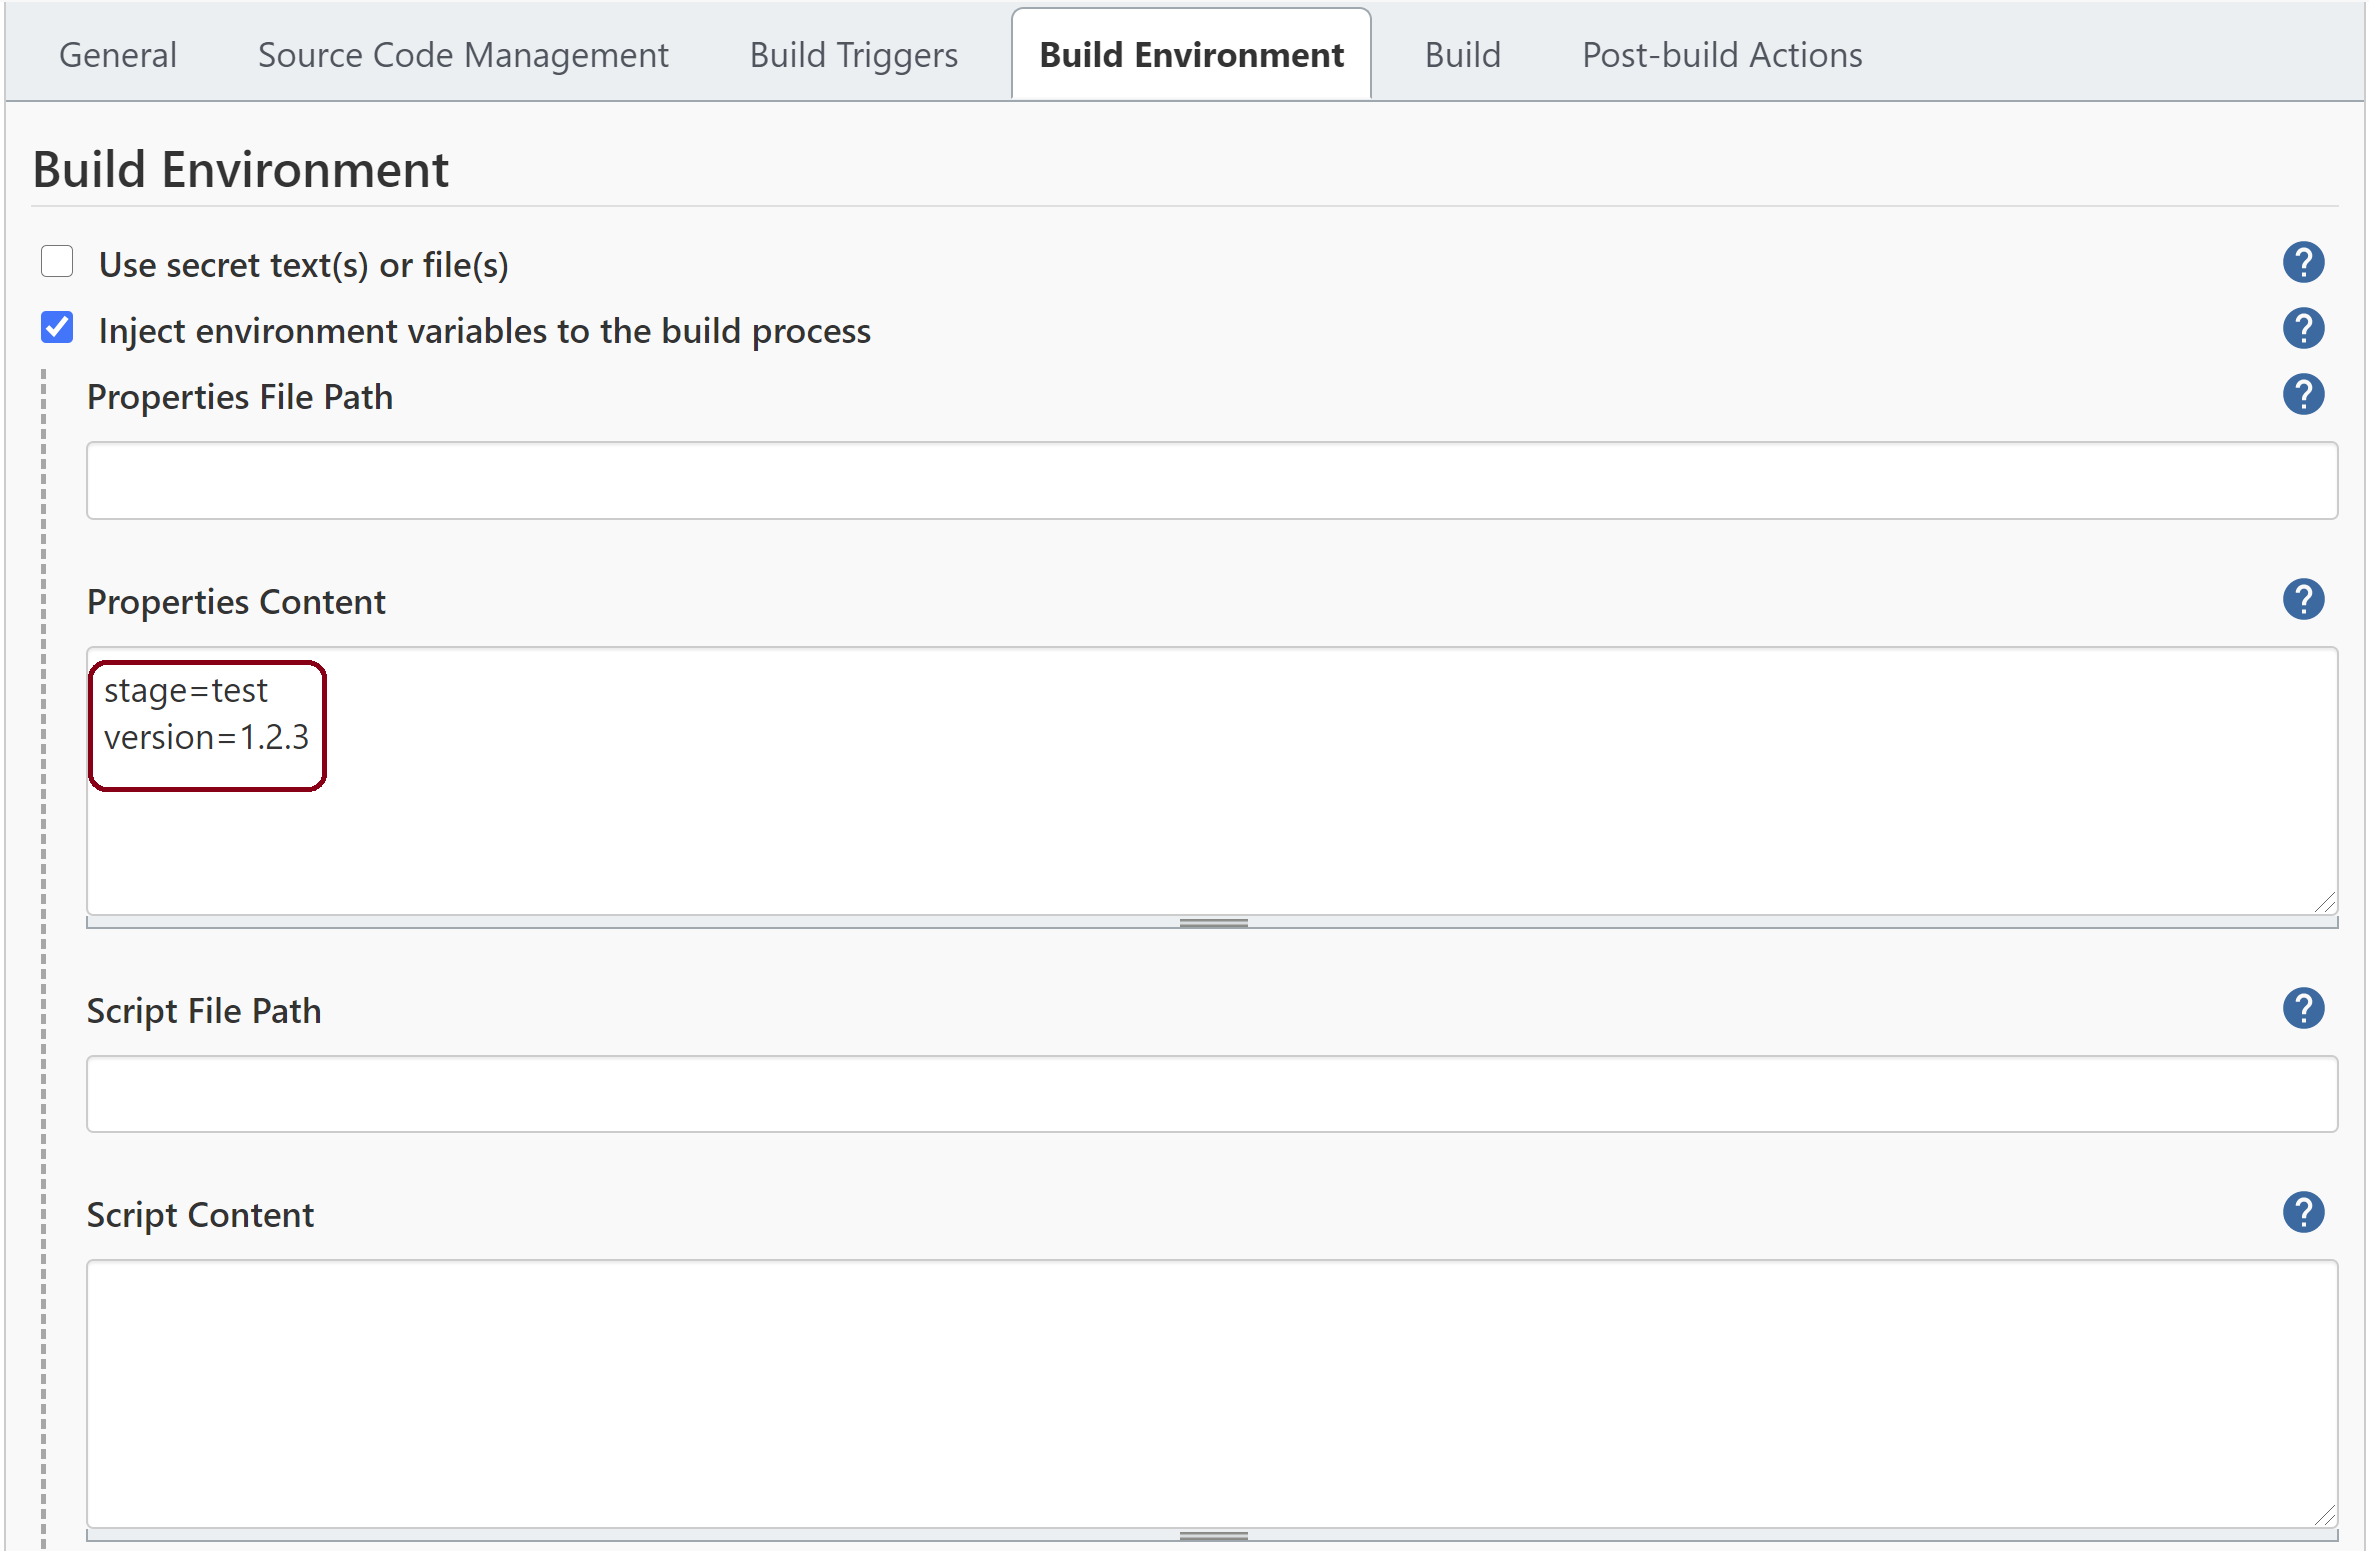2369x1551 pixels.
Task: Click inside the Script Content textarea
Action: tap(1212, 1393)
